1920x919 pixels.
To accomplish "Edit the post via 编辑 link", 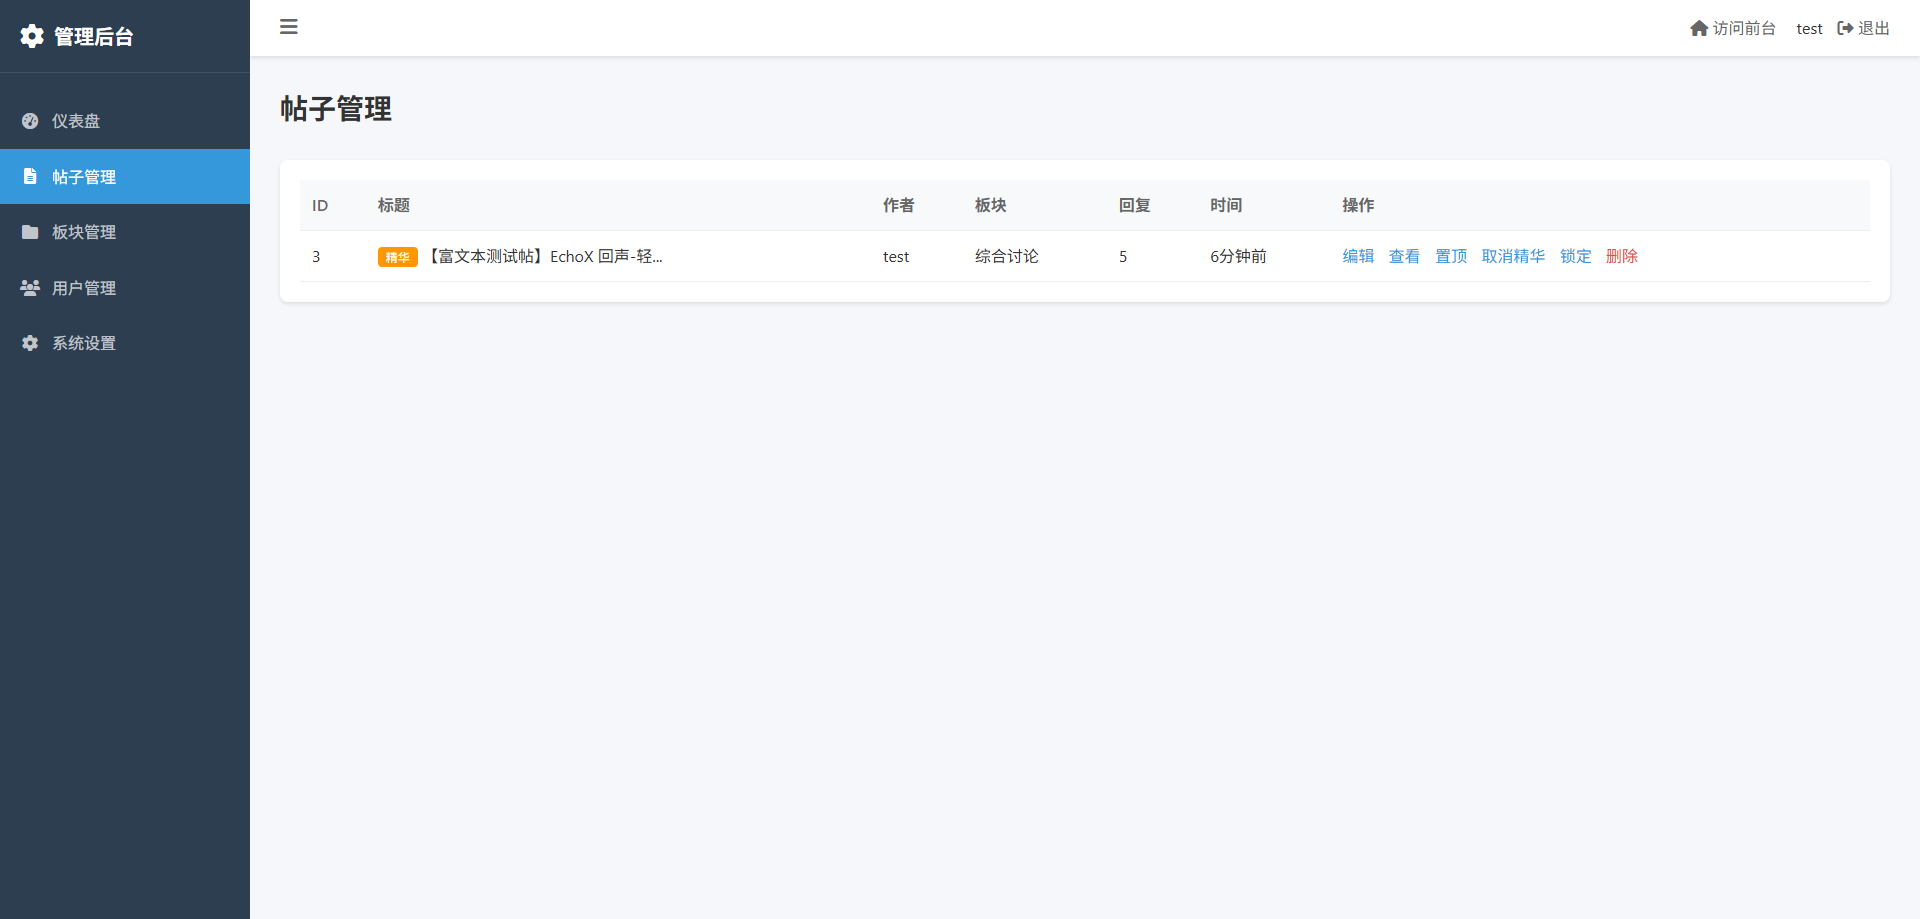I will pos(1358,256).
